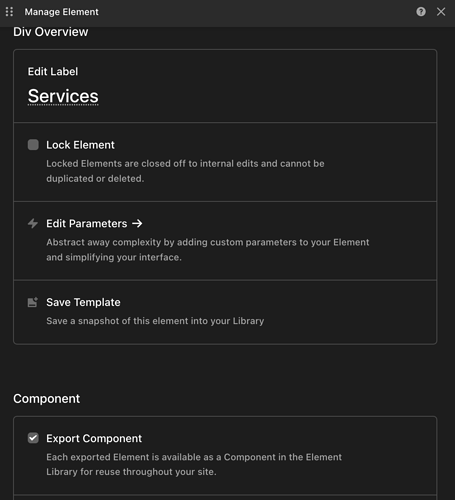Image resolution: width=455 pixels, height=500 pixels.
Task: Click the Export Component label
Action: coord(94,438)
